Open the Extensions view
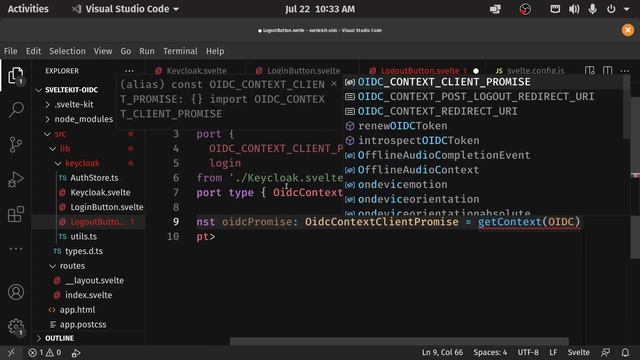This screenshot has height=360, width=640. coord(16,214)
